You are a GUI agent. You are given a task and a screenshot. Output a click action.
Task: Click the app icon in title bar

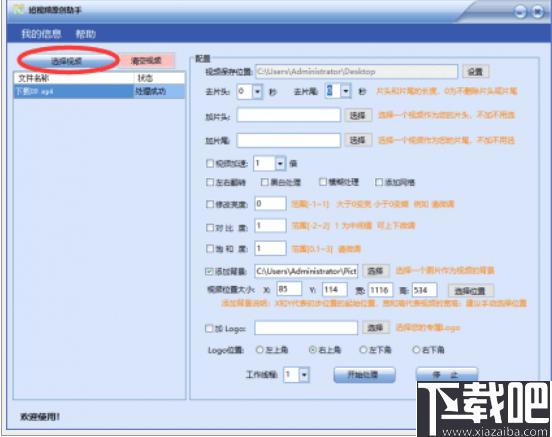point(18,10)
